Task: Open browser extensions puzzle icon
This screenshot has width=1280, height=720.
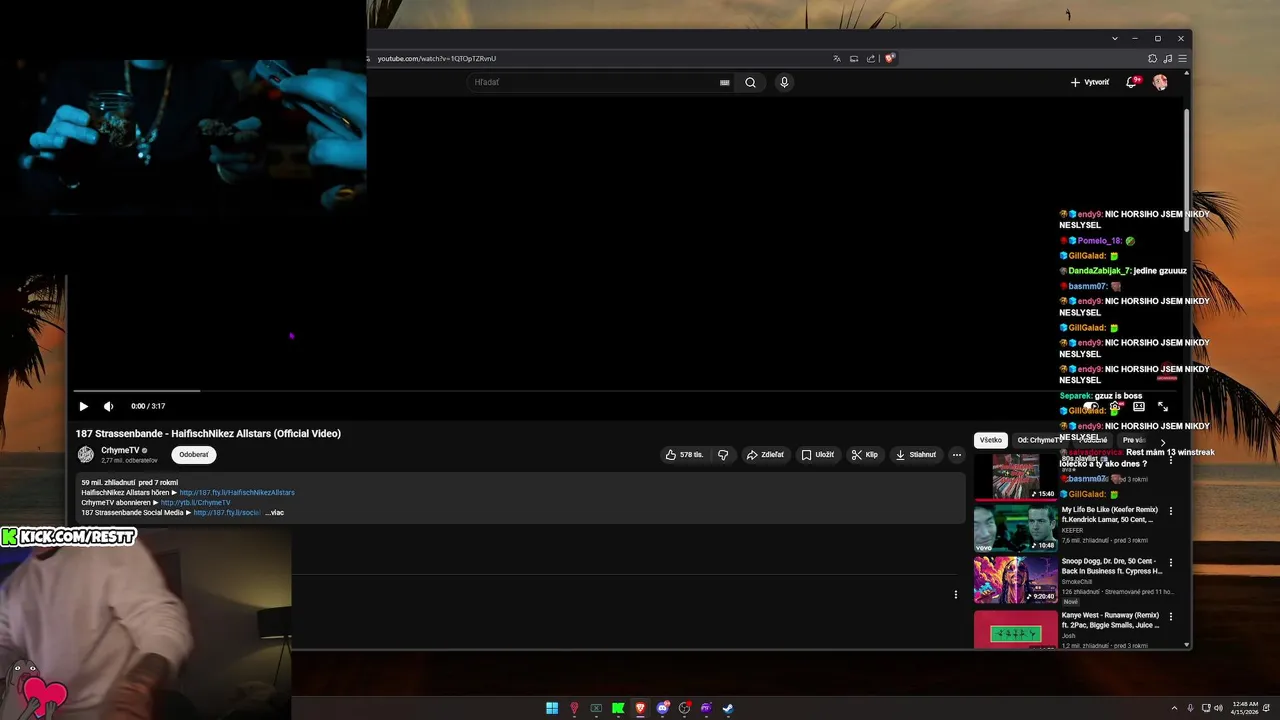Action: pyautogui.click(x=1152, y=59)
